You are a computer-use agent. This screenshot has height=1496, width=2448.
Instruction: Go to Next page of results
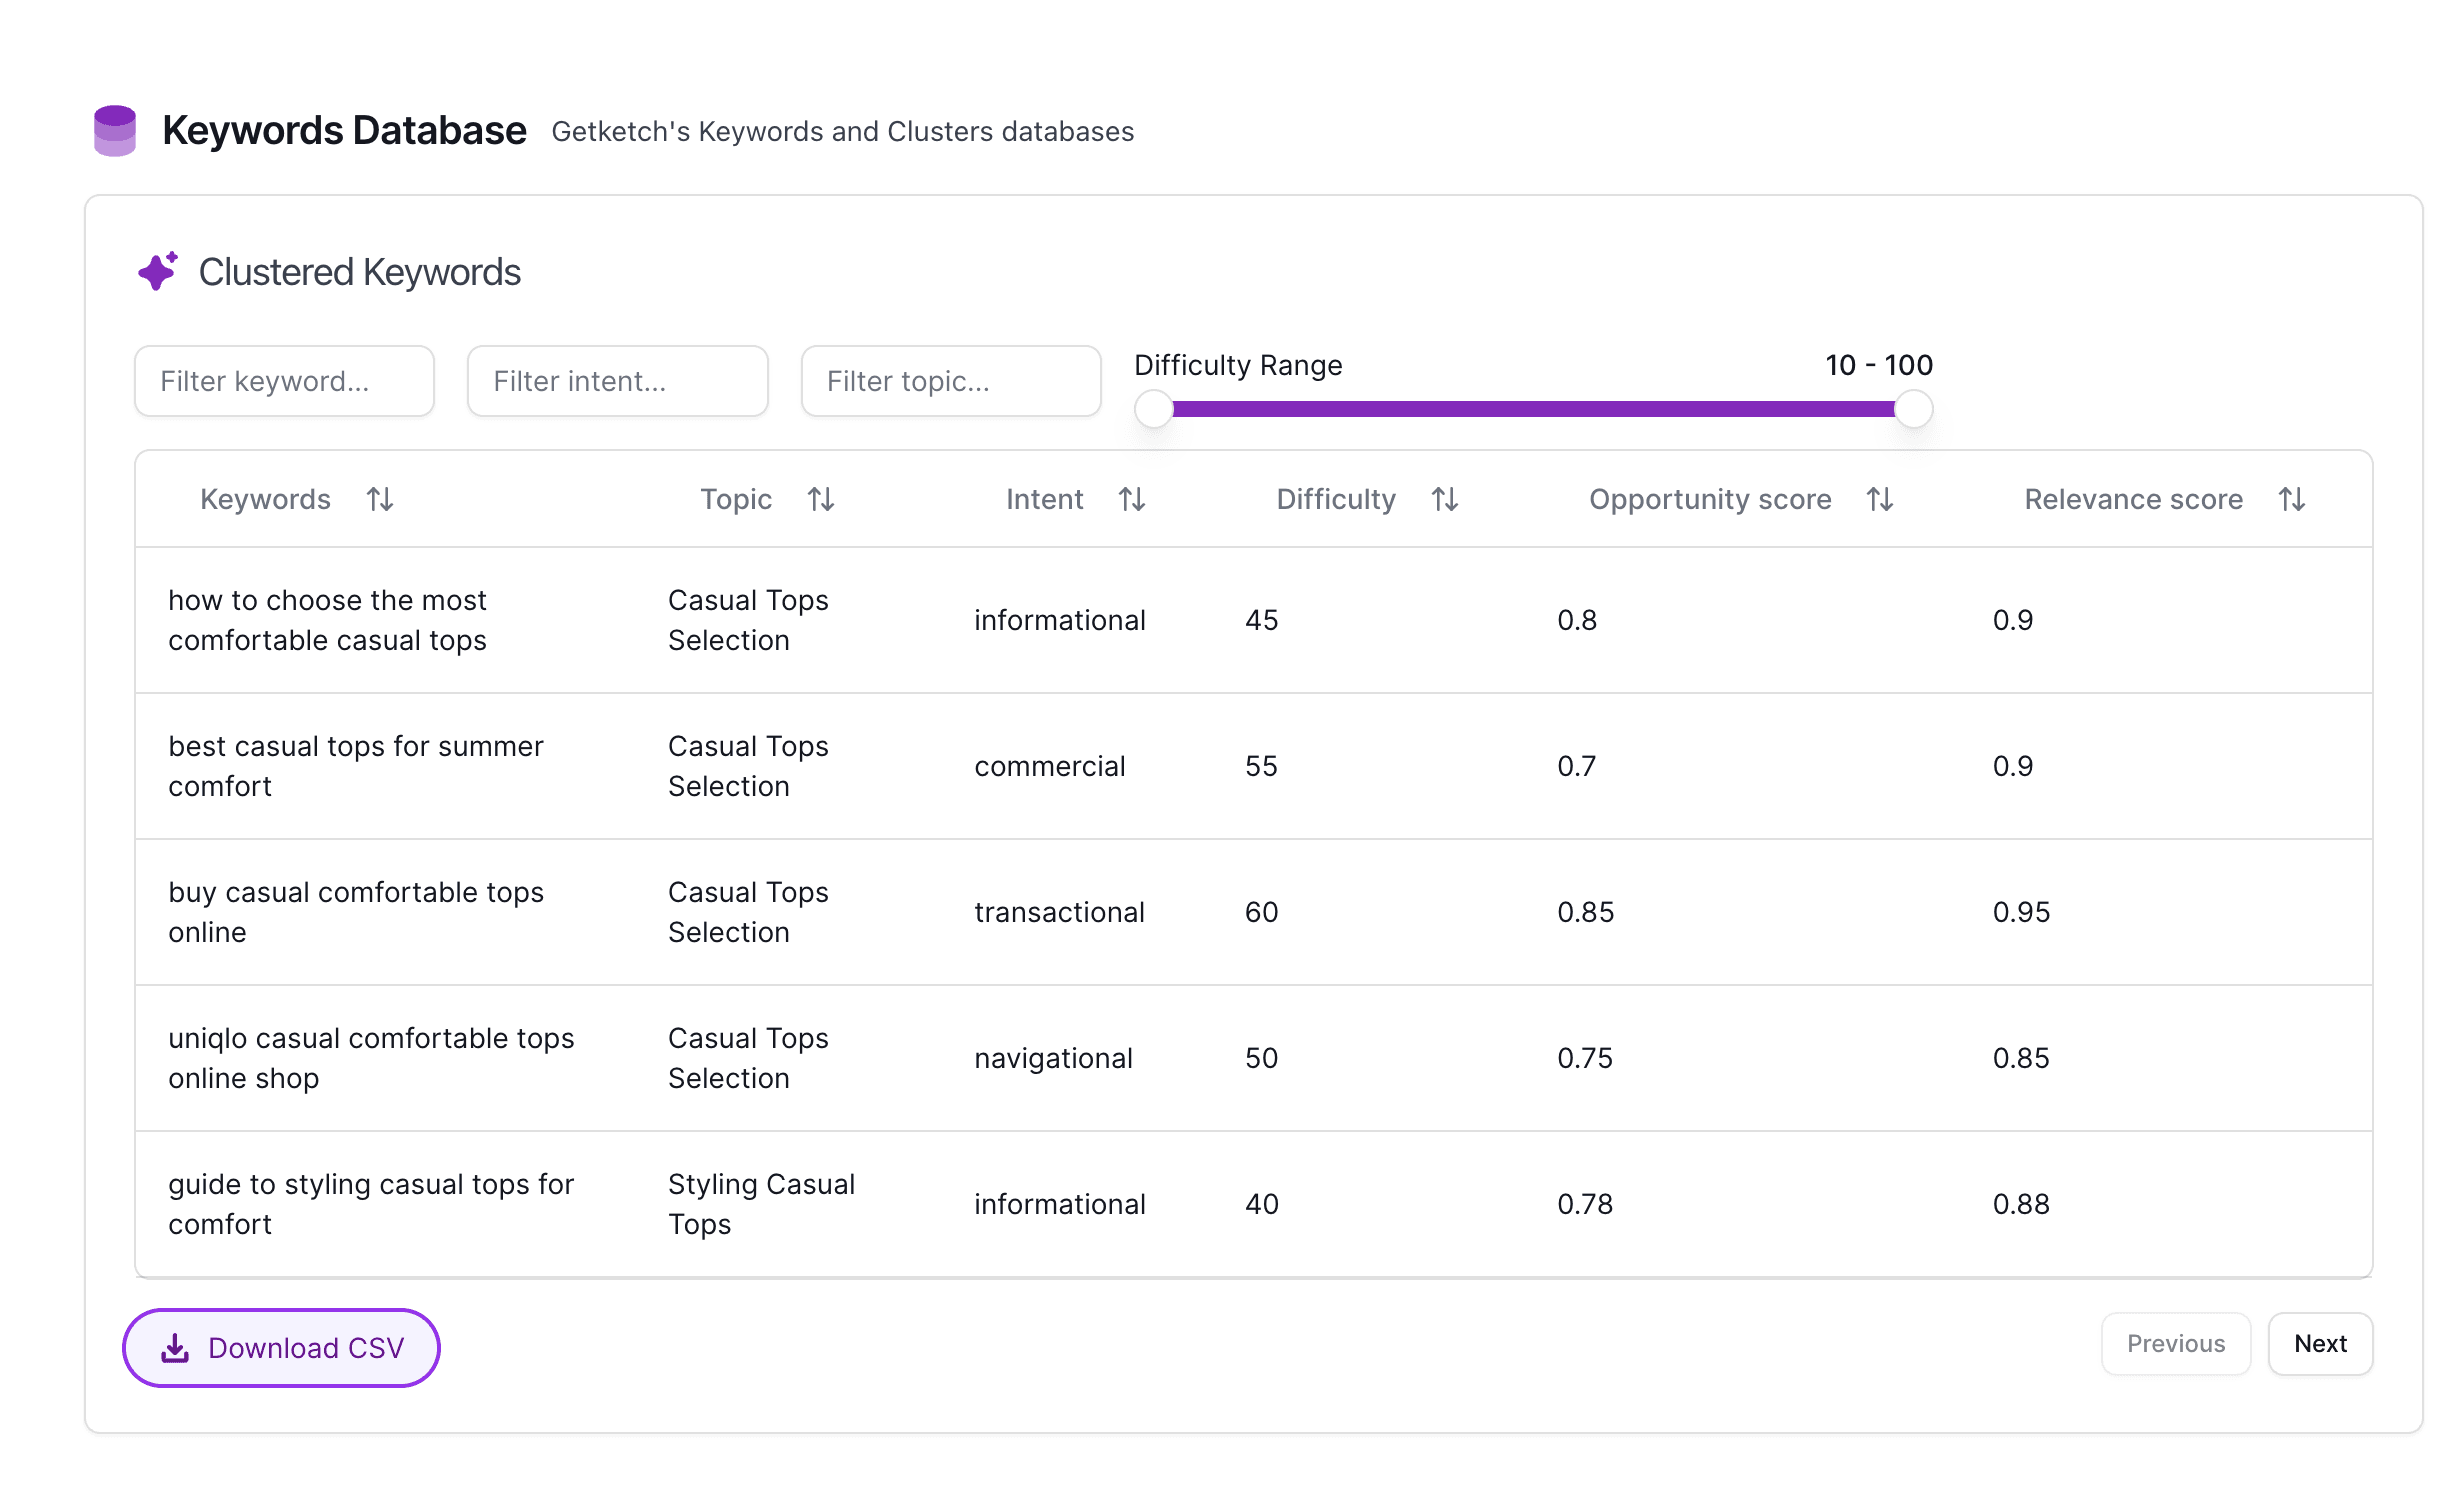[x=2320, y=1343]
